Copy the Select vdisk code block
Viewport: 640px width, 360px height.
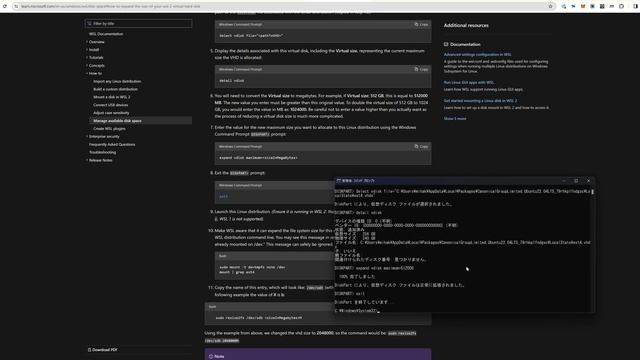421,24
